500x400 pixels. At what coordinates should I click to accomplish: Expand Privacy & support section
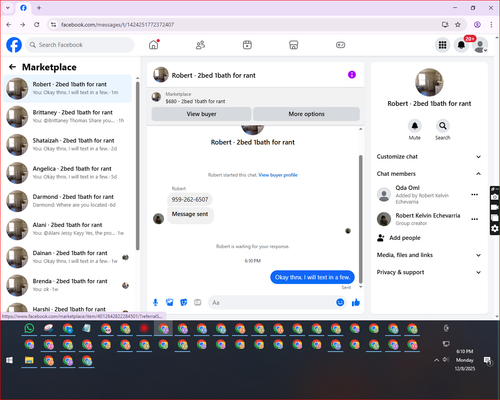pos(429,272)
